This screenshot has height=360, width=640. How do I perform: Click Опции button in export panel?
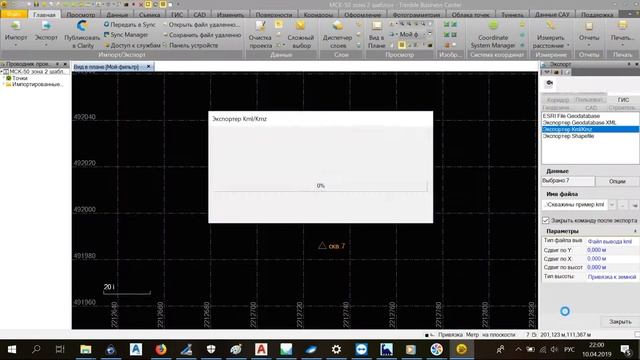pos(617,181)
